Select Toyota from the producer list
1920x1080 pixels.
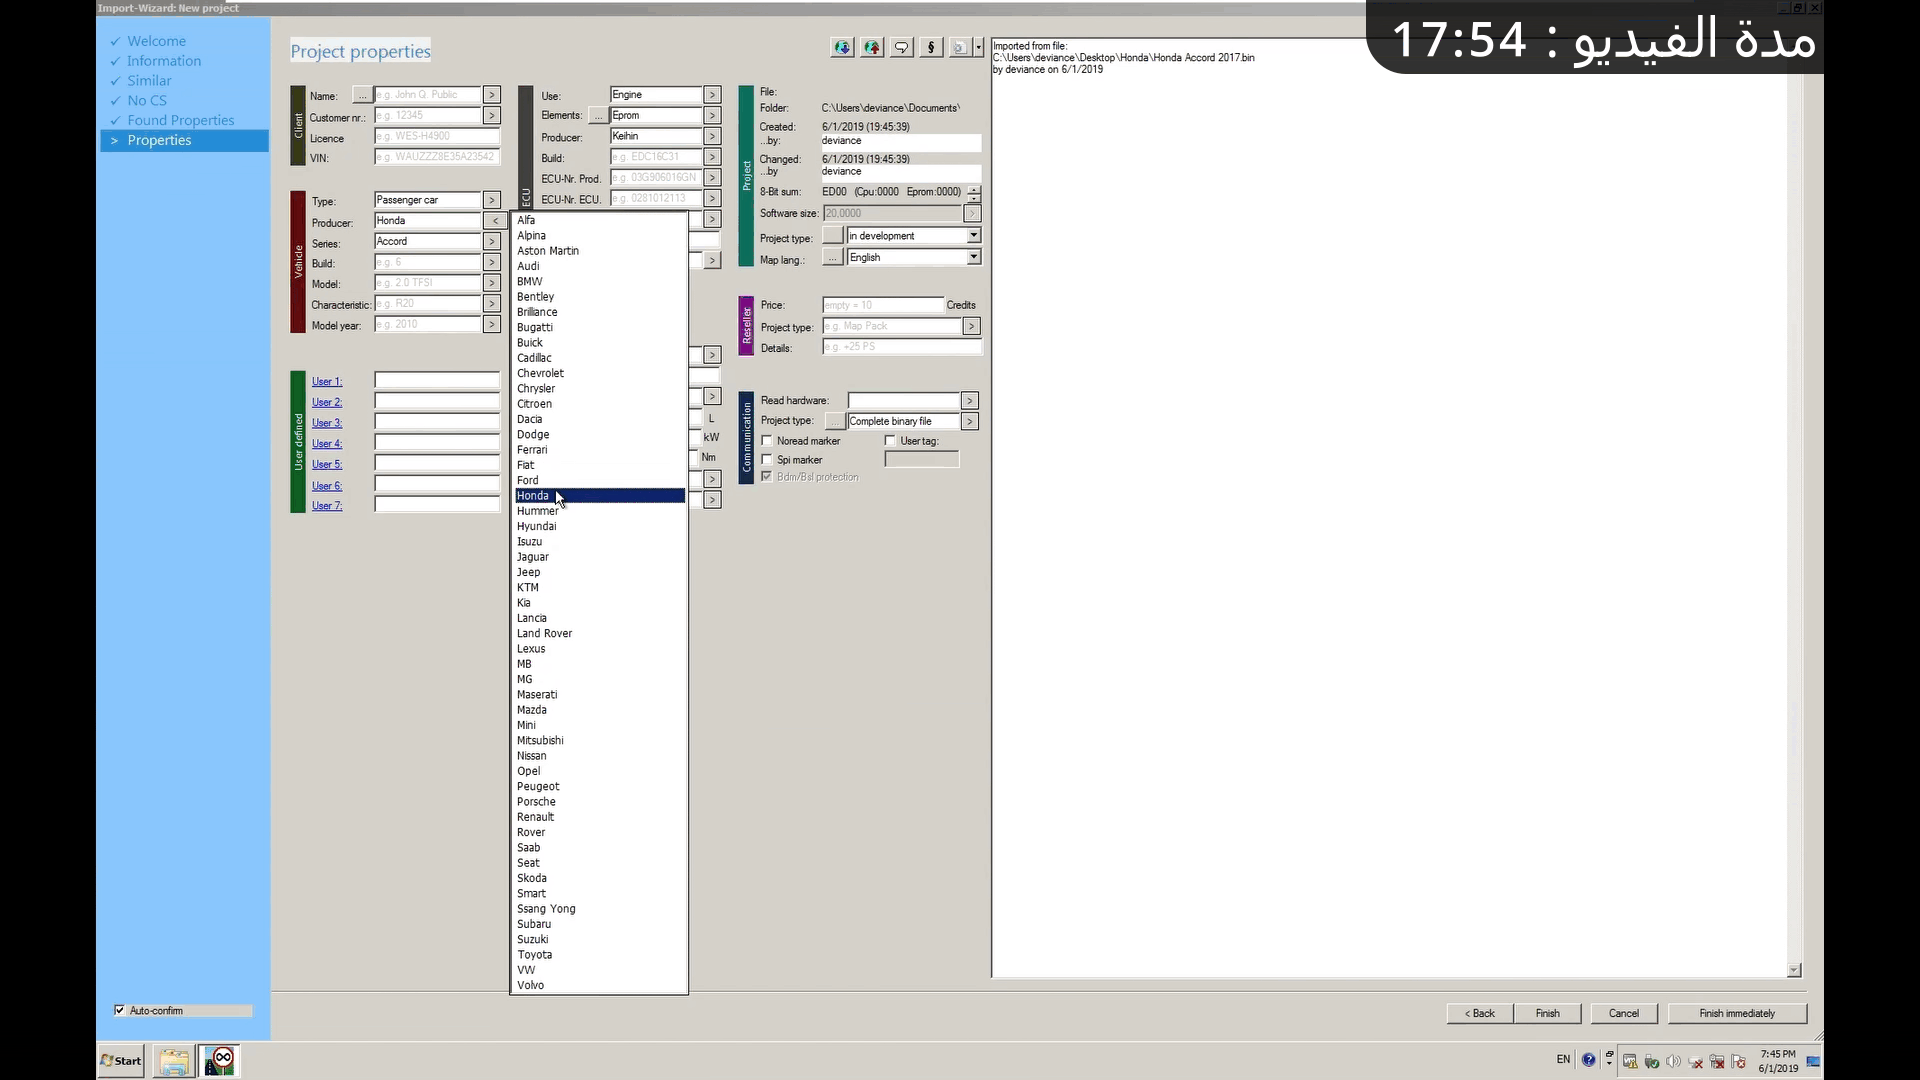click(x=535, y=955)
